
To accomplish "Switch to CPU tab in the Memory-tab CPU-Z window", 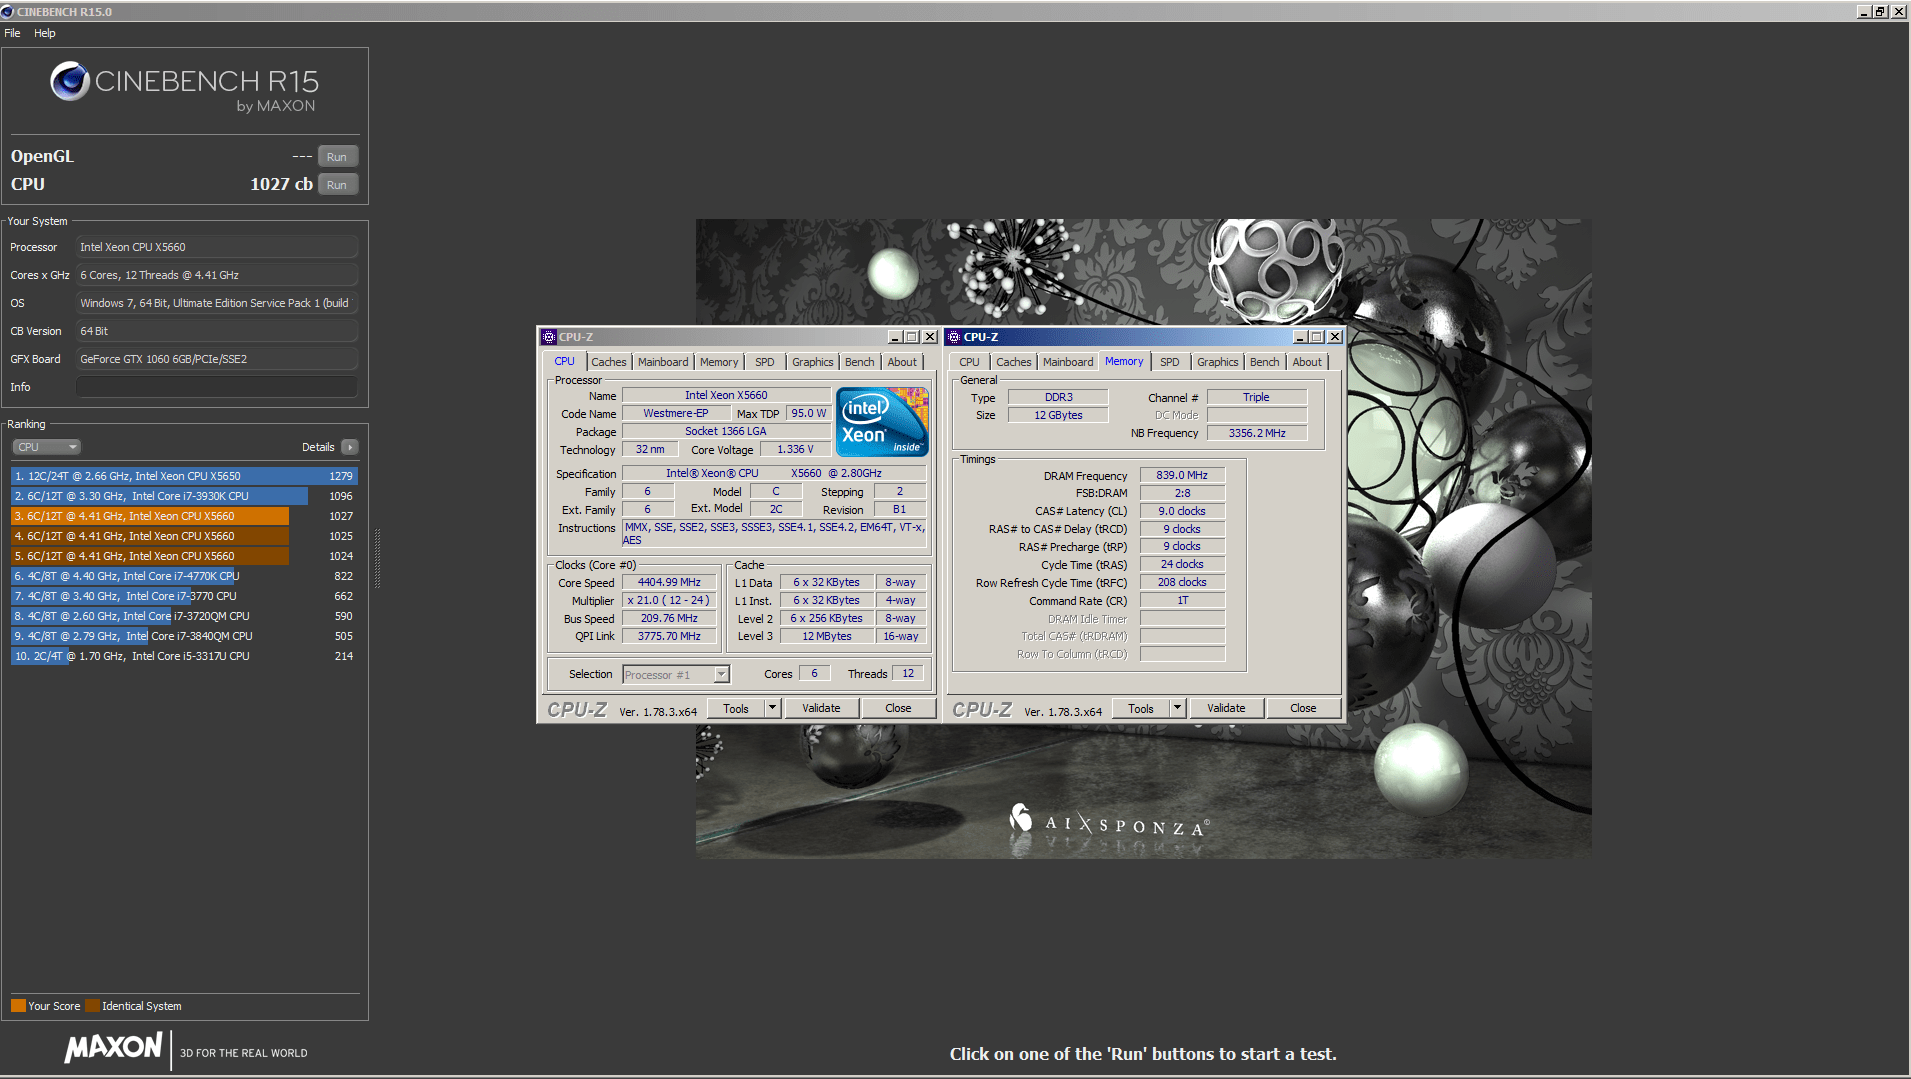I will tap(969, 362).
